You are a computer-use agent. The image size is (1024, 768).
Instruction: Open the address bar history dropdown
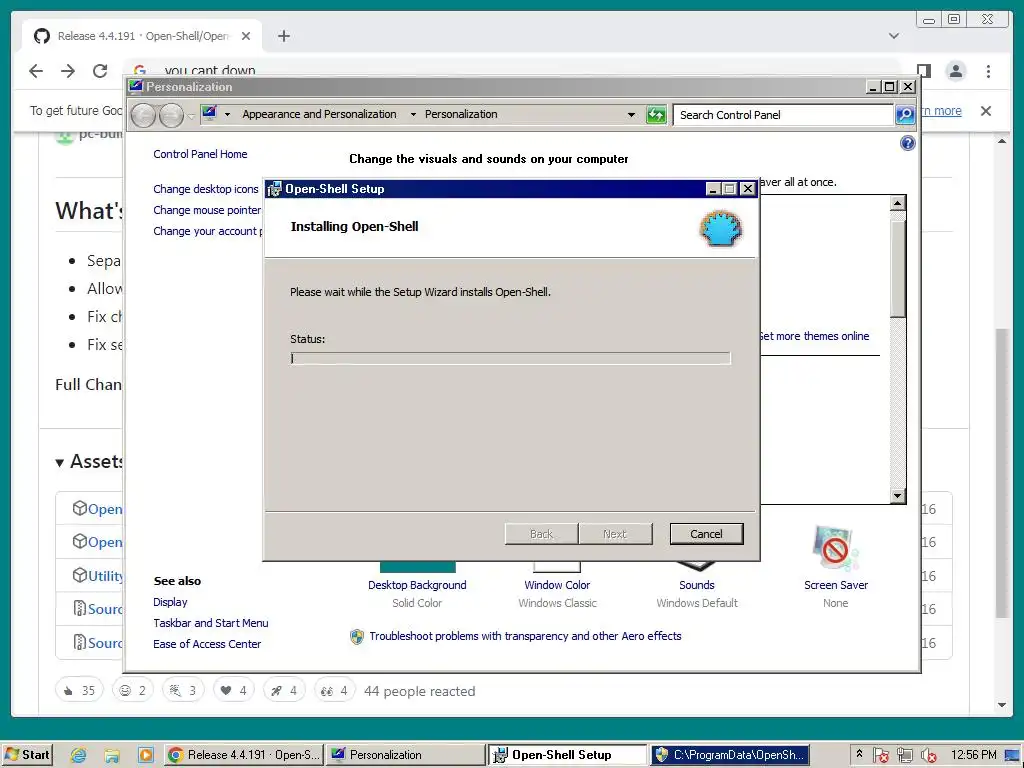[631, 114]
